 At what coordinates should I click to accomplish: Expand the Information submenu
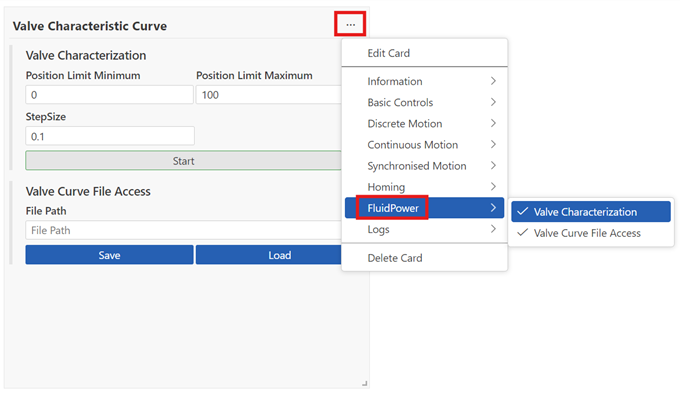424,81
